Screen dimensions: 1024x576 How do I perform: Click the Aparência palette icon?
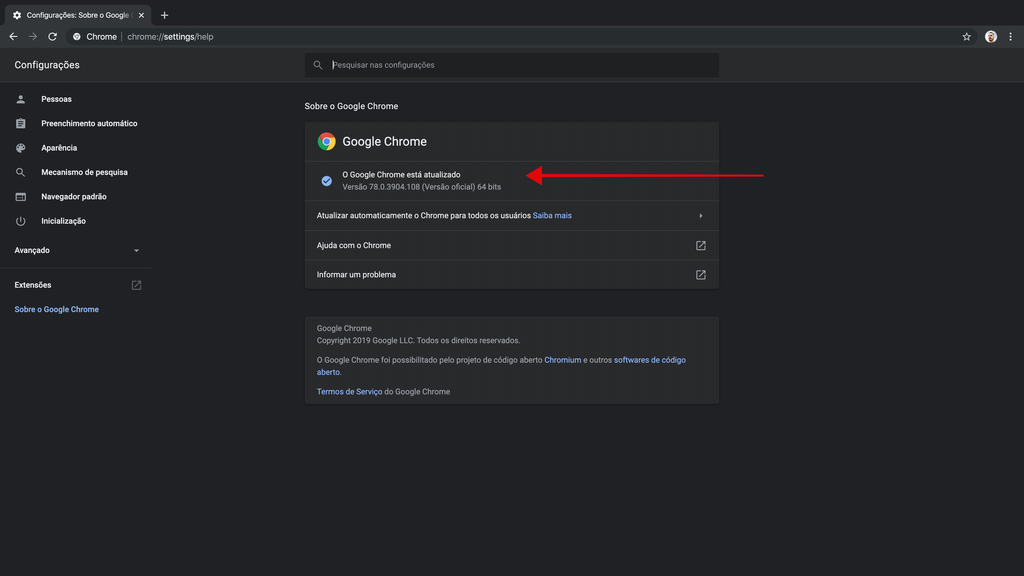click(x=21, y=148)
